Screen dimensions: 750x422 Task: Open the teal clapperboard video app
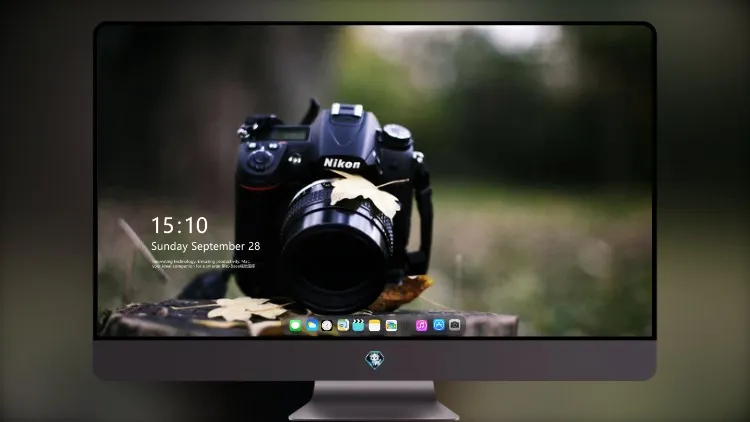[358, 326]
